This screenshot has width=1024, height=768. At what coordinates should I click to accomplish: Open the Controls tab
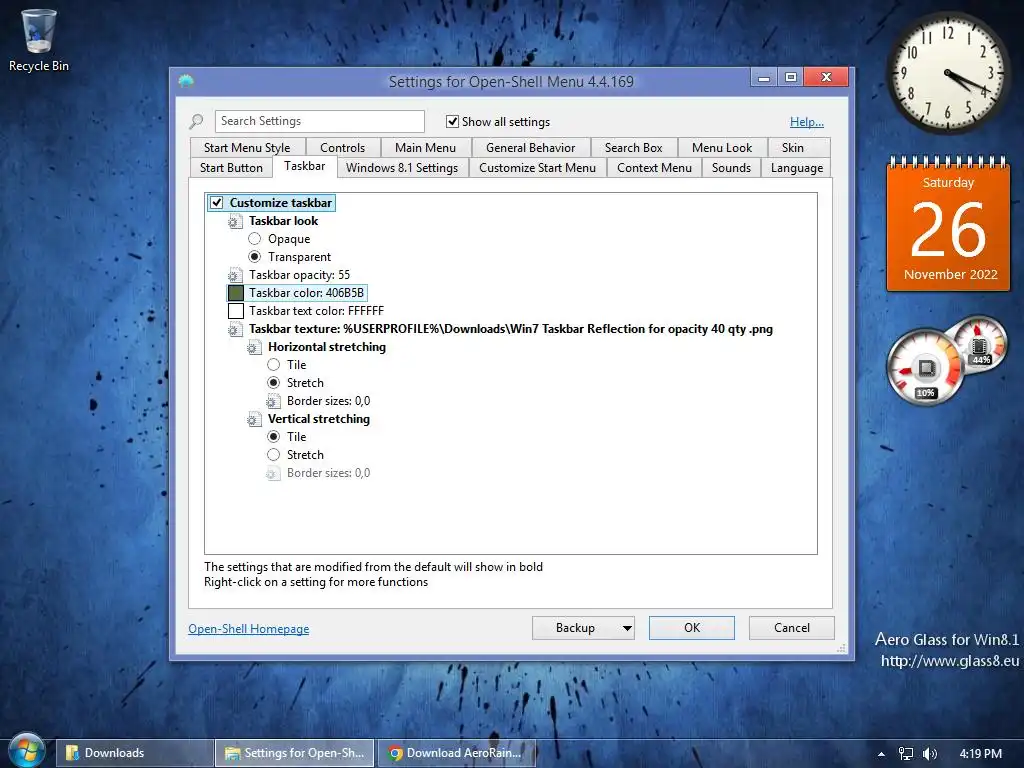click(x=342, y=148)
